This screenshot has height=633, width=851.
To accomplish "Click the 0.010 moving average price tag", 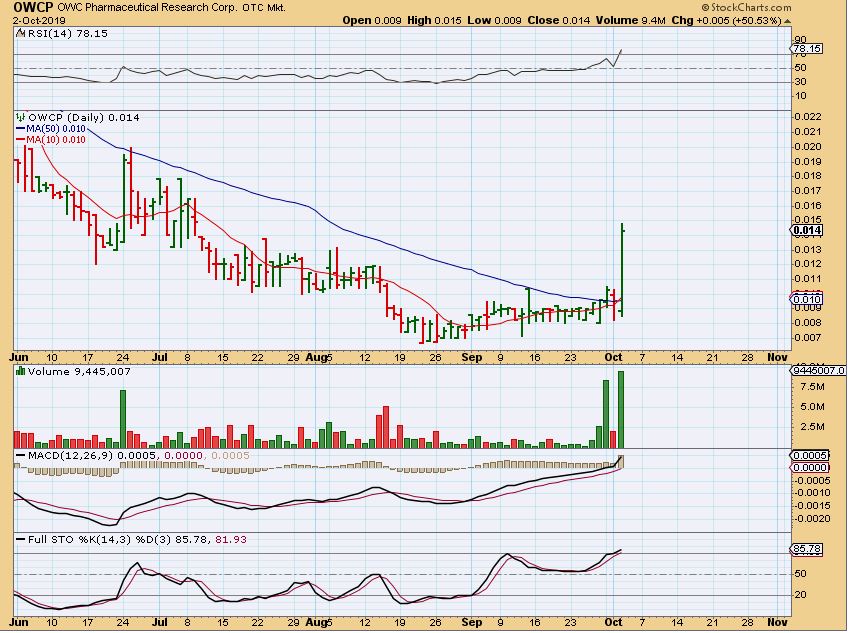I will [x=807, y=300].
